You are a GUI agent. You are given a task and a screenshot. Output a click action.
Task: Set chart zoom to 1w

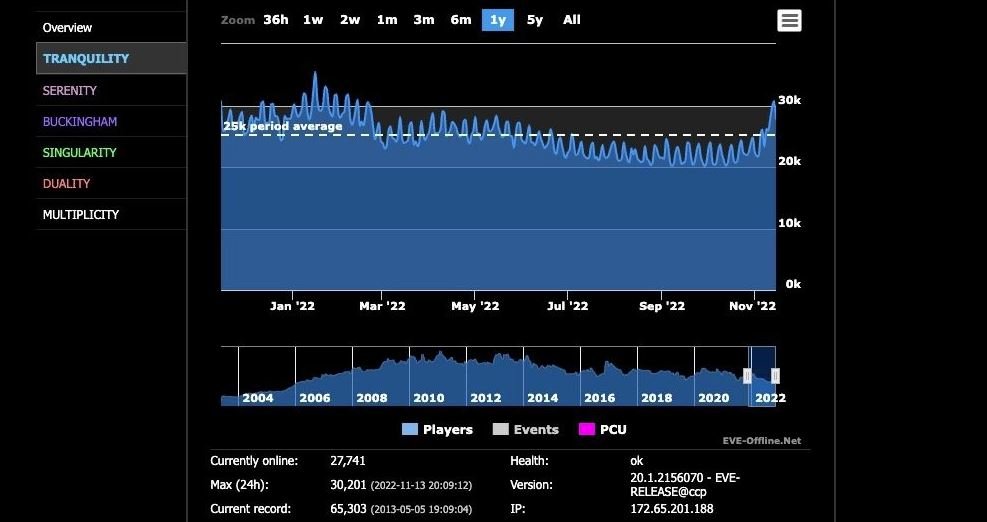click(313, 20)
